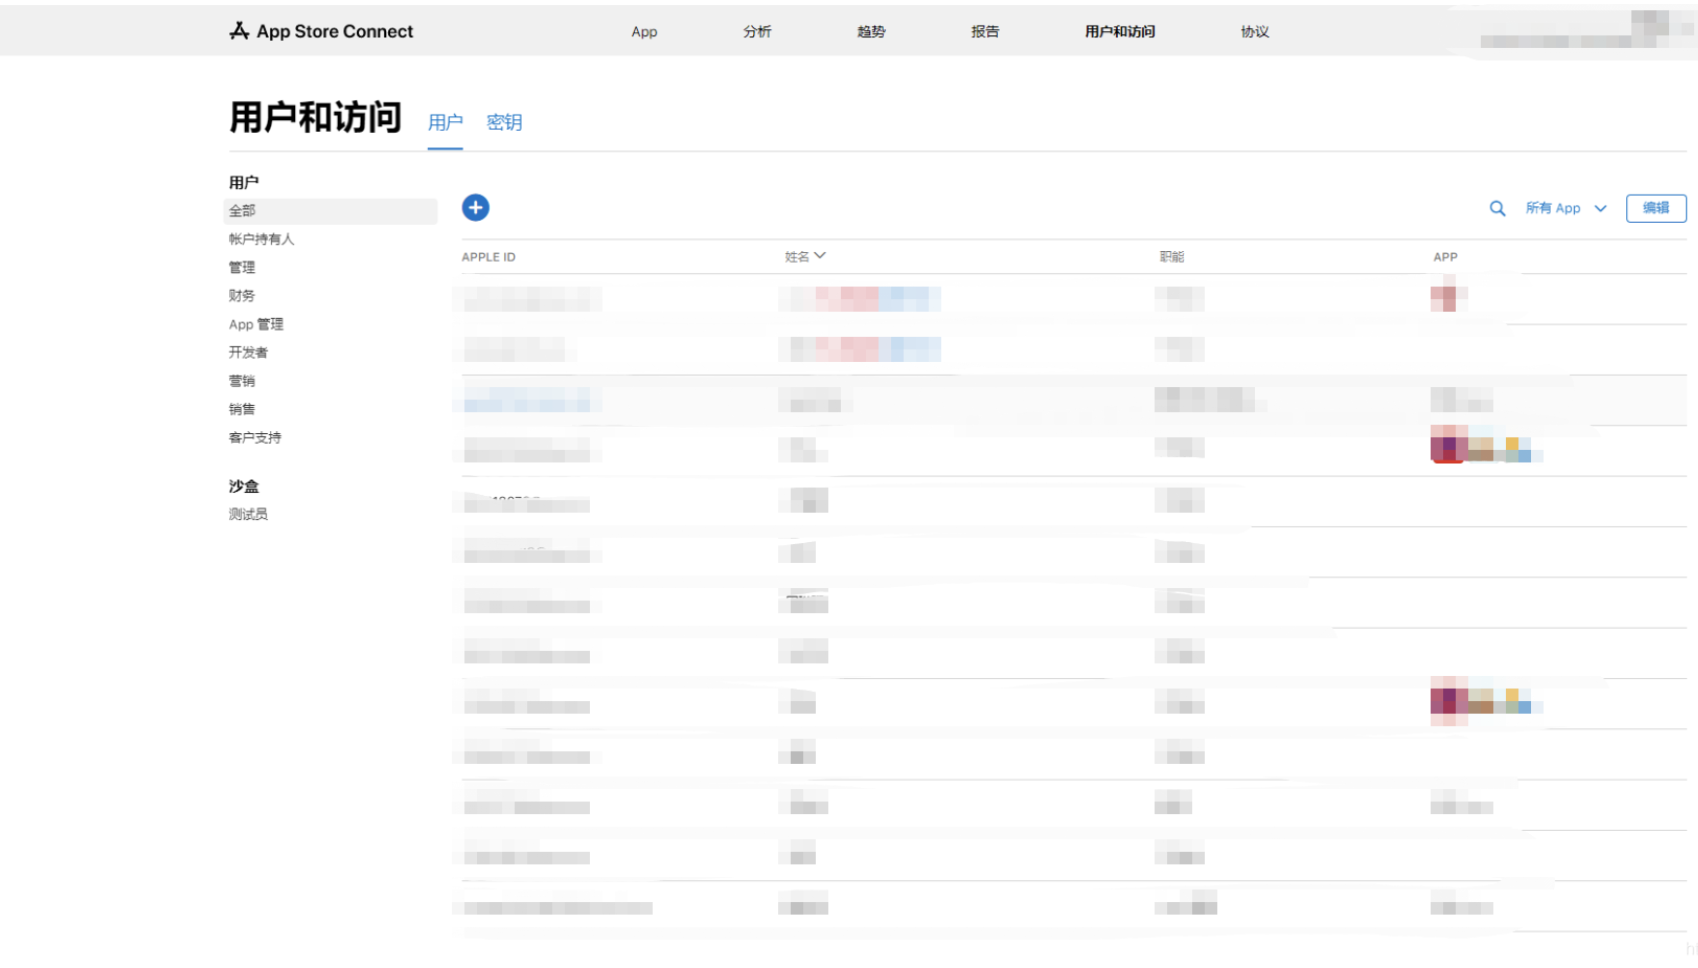Expand the 所有 App dropdown filter
Screen dimensions: 1698x968
[1565, 209]
